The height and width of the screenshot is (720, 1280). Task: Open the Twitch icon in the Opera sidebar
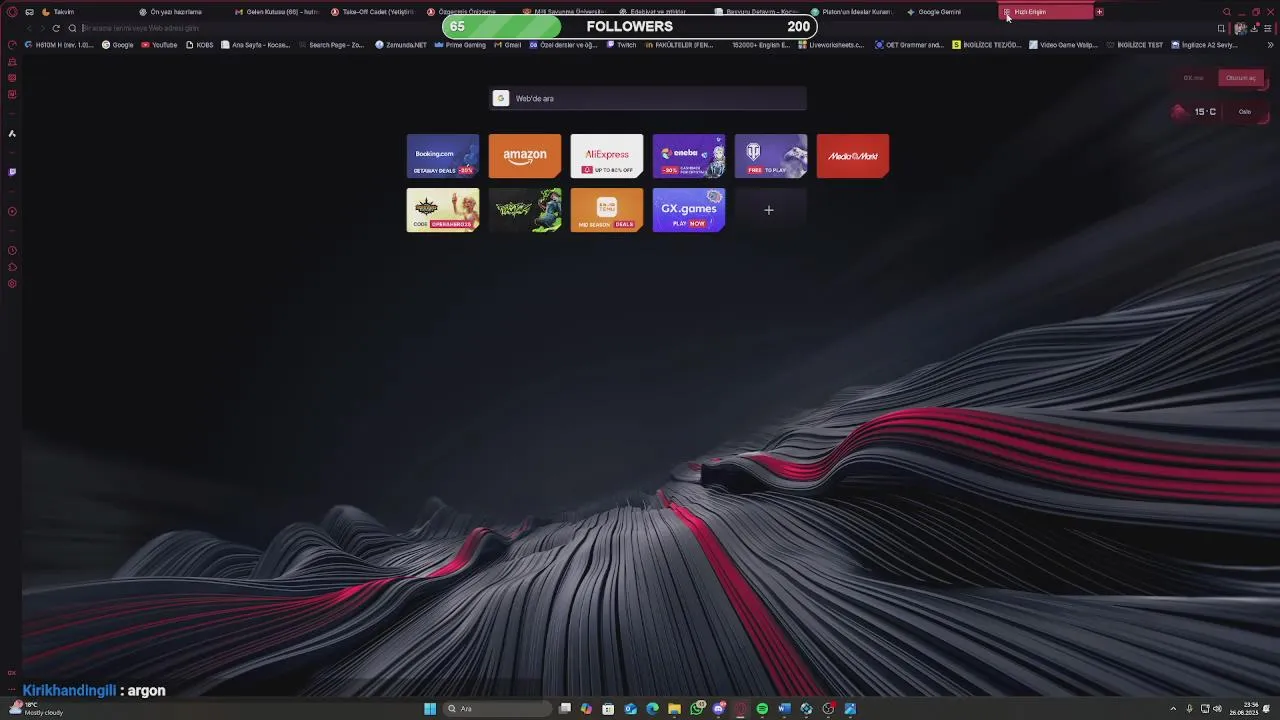[12, 172]
